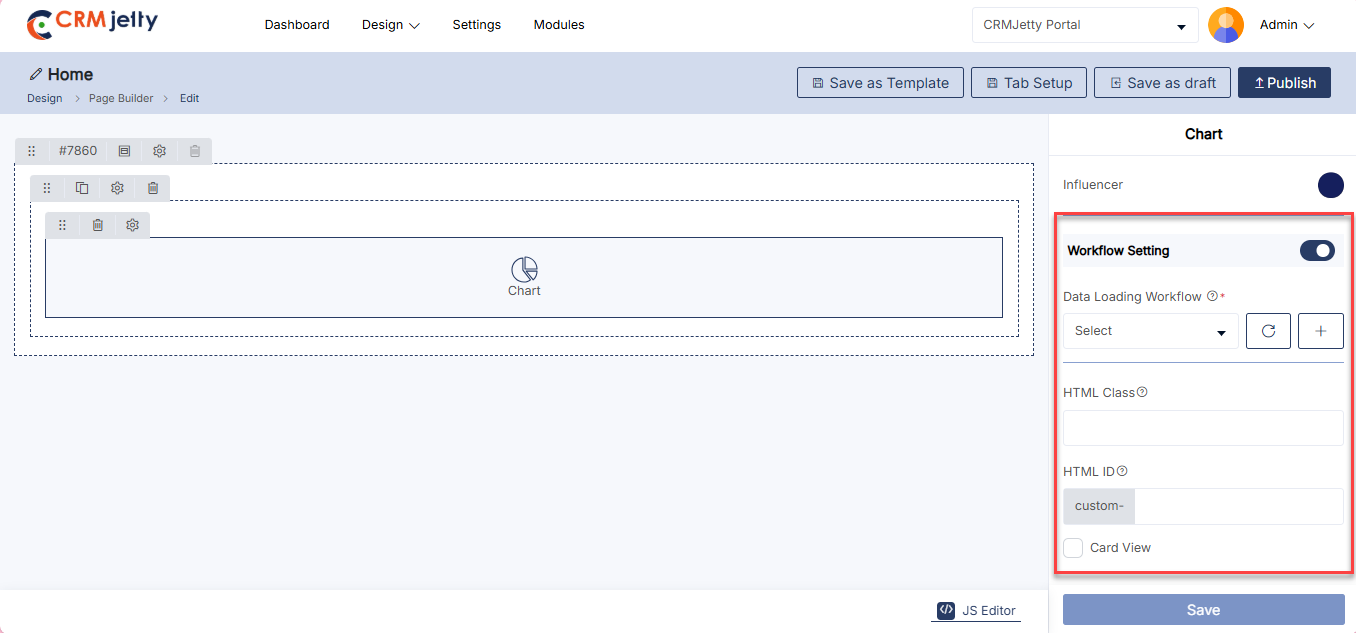Duplicate the row using the copy icon
The width and height of the screenshot is (1356, 633).
pyautogui.click(x=82, y=188)
